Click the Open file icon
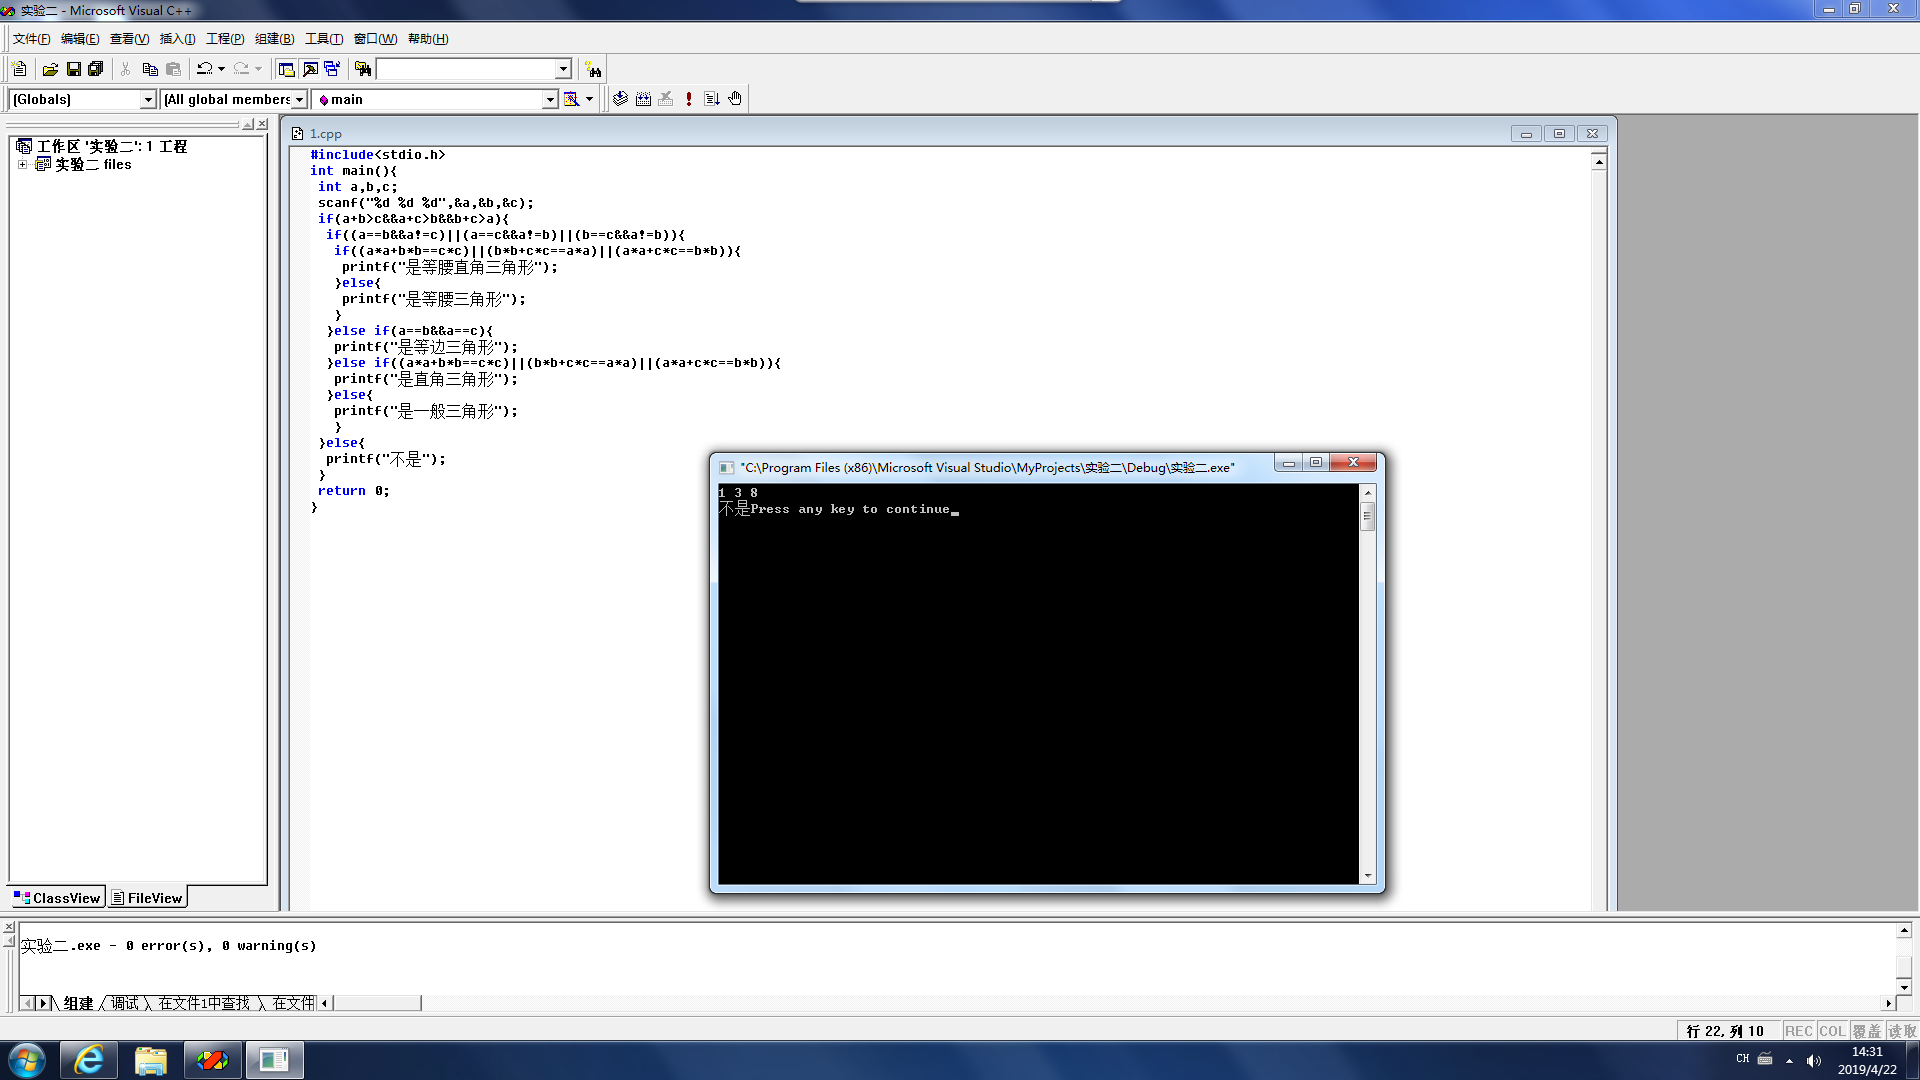The width and height of the screenshot is (1920, 1080). point(50,69)
